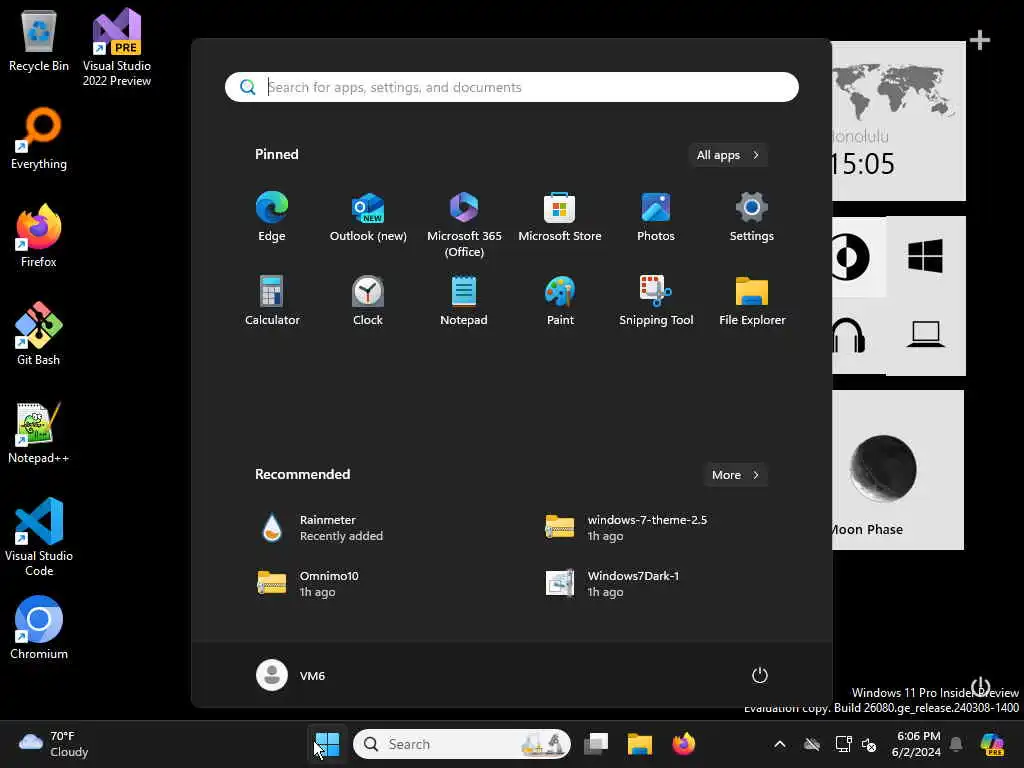Click the network icon in system tray
1024x768 pixels.
tap(843, 744)
